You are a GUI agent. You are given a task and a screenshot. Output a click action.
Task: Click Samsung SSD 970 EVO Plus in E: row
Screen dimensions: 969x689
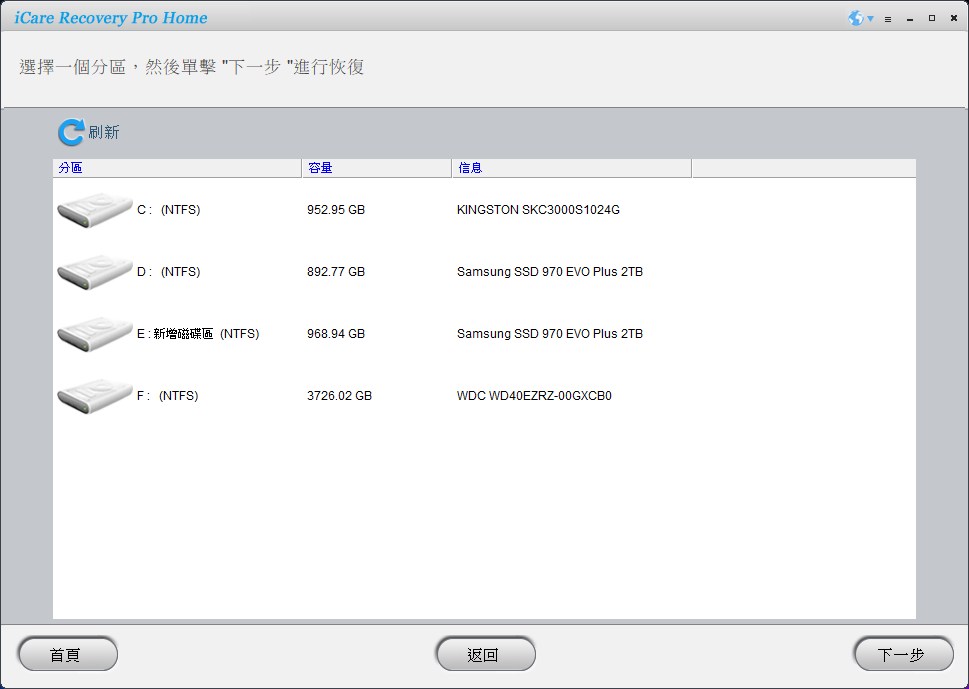(550, 334)
